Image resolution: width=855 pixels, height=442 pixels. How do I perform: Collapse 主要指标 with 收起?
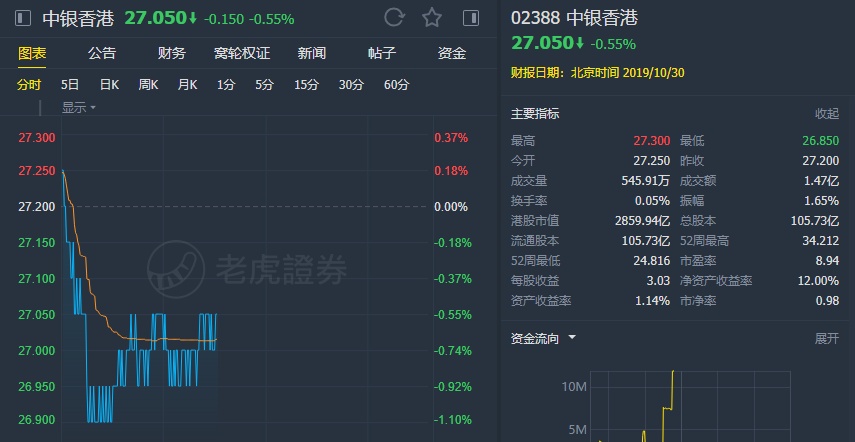[827, 114]
